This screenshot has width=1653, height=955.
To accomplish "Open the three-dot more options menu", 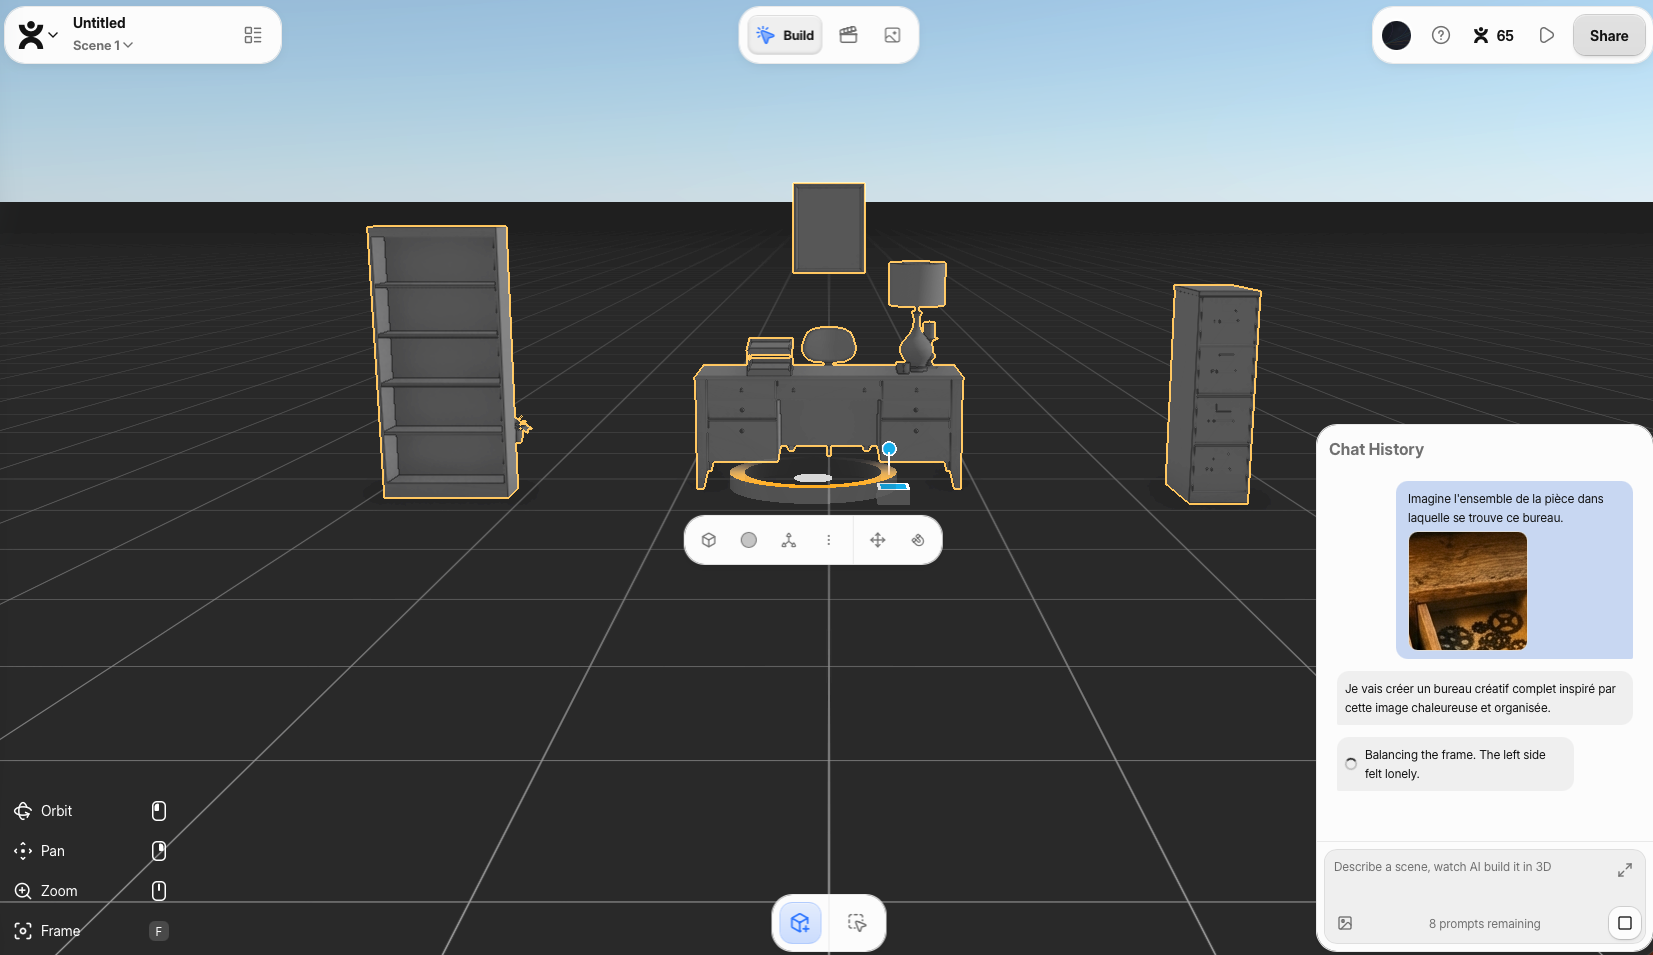I will (828, 540).
